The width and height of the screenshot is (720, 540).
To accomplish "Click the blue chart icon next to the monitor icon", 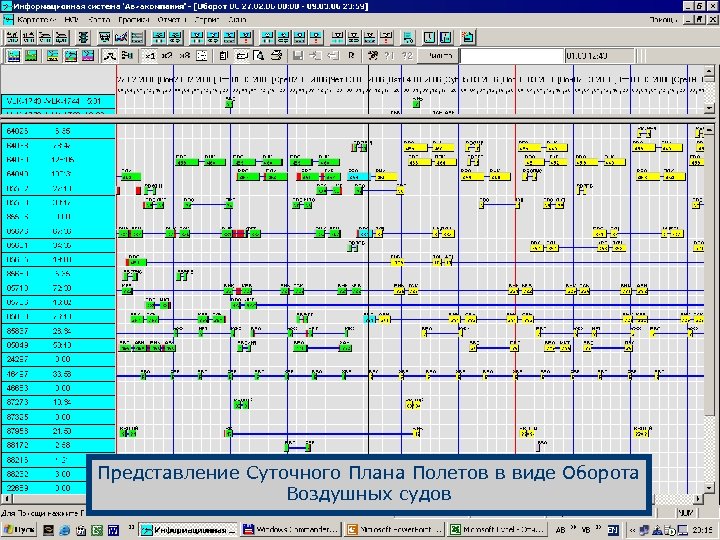I will coord(121,37).
